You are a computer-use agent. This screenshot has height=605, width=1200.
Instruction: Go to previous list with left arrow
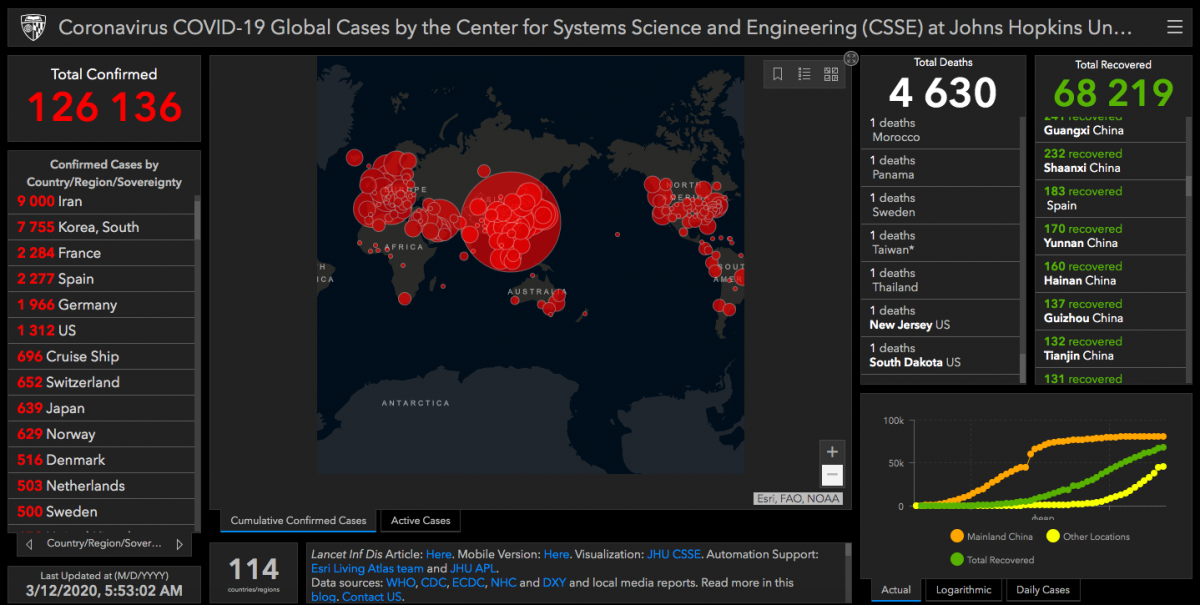tap(29, 544)
